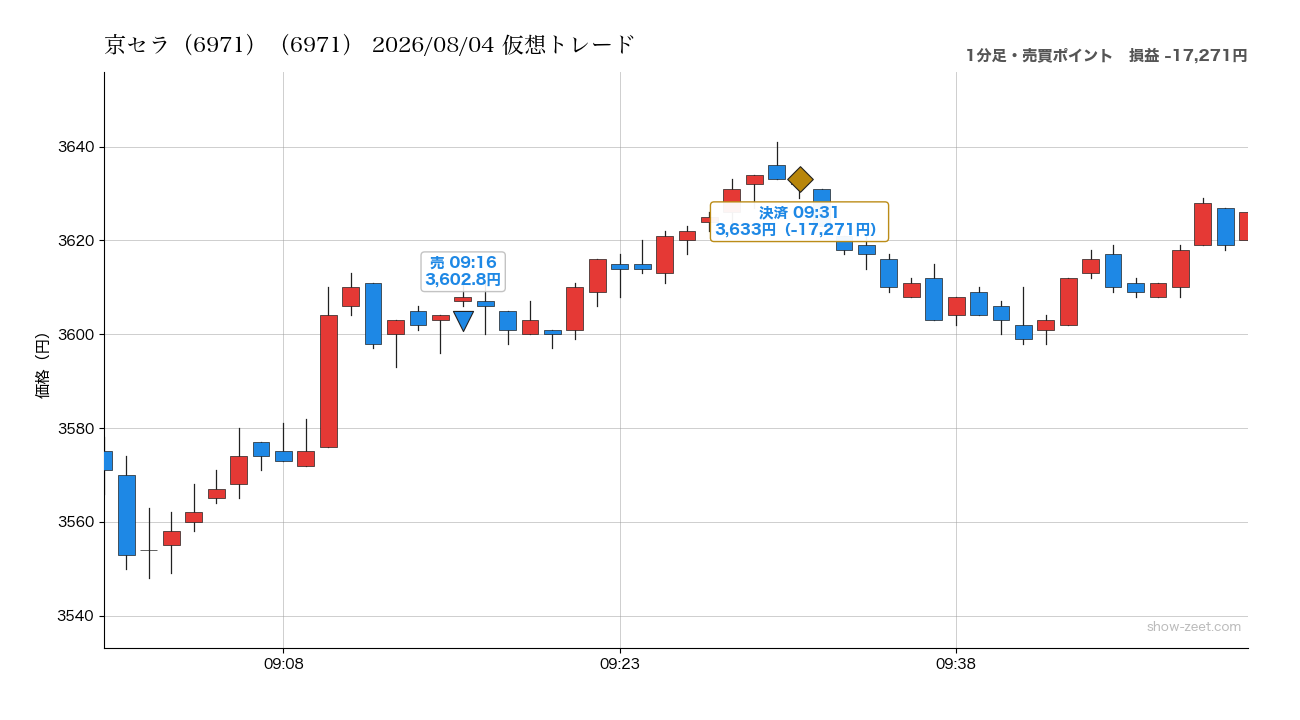Click the blue sell triangle marker
Viewport: 1300px width, 720px height.
click(463, 320)
